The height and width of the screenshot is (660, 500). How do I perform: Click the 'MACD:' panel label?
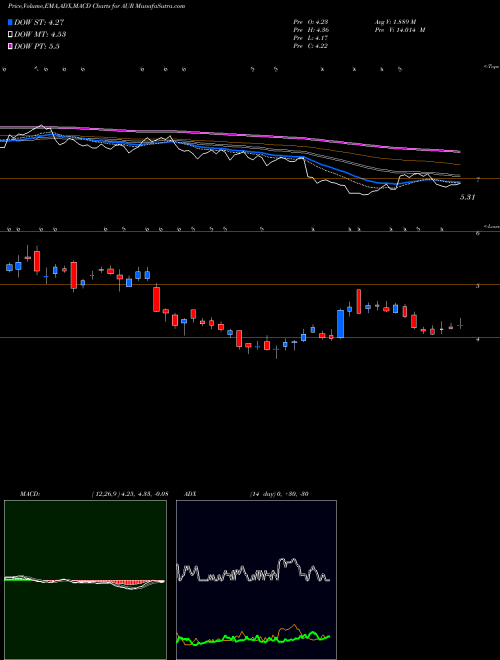point(30,494)
